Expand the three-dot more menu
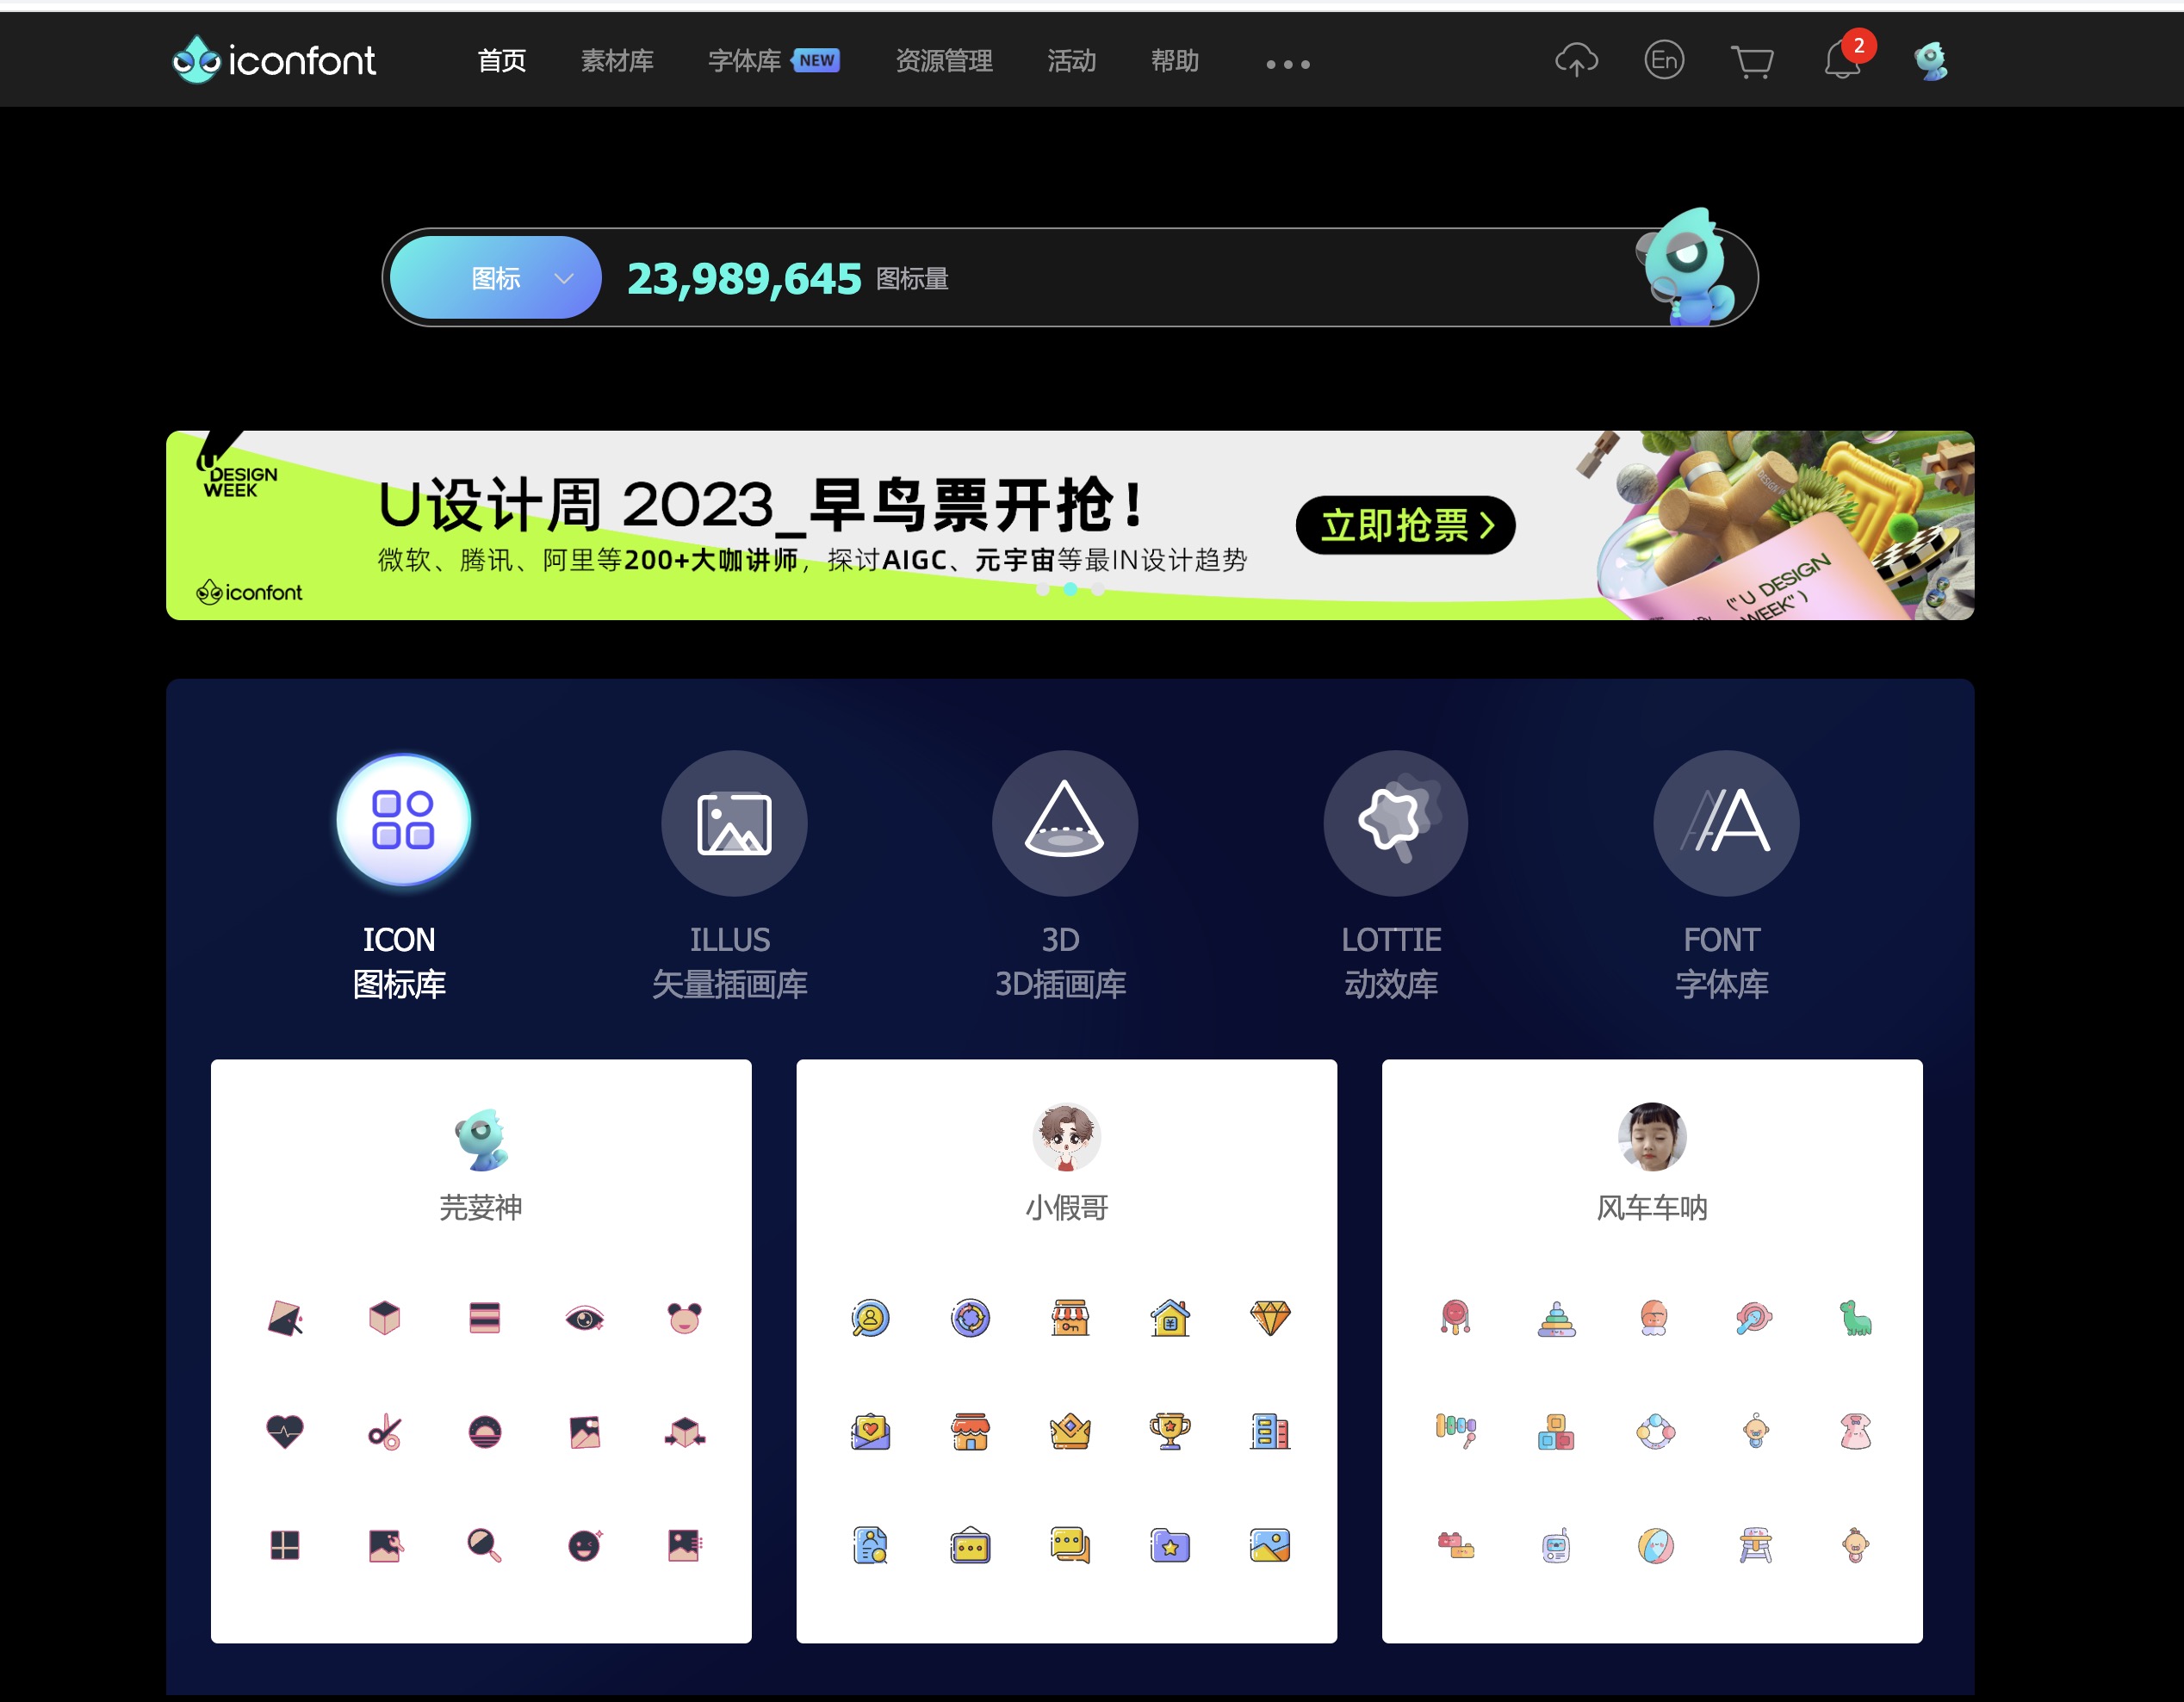Screen dimensions: 2184x1702 pos(1287,64)
